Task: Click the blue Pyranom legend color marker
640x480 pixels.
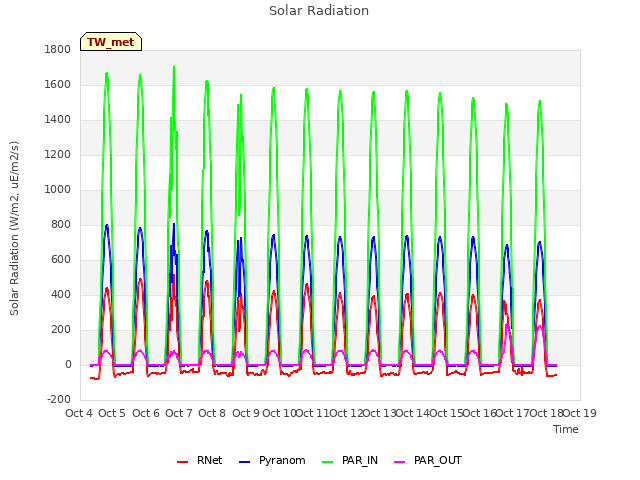Action: click(244, 462)
